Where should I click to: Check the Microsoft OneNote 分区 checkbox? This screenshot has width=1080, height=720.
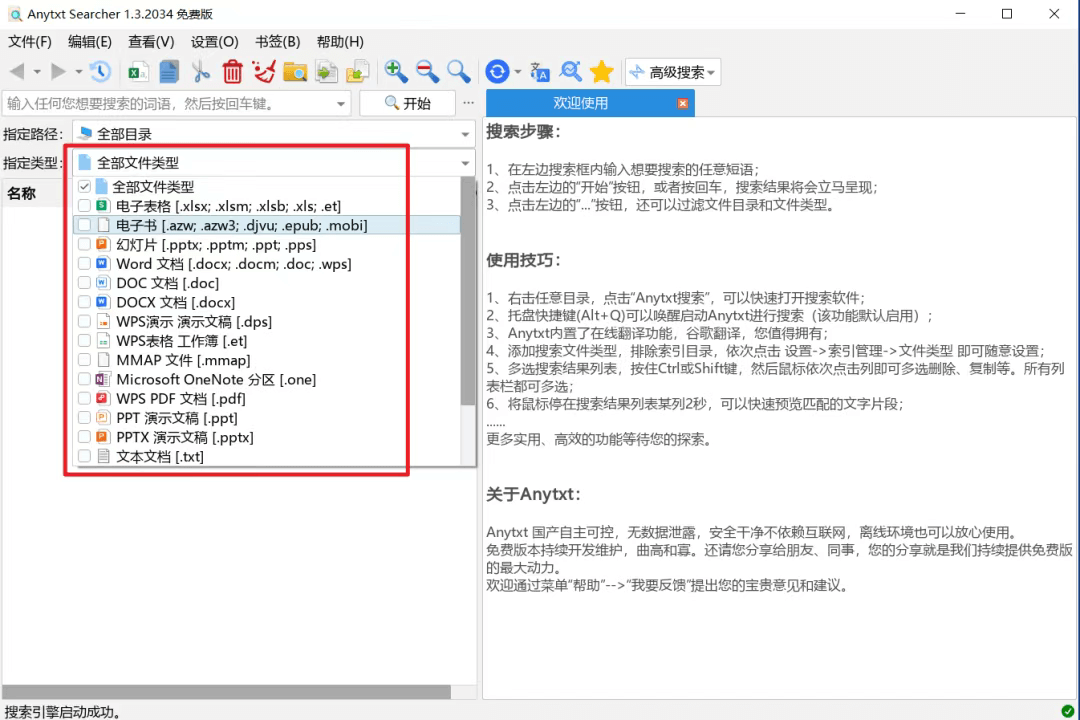click(x=84, y=380)
